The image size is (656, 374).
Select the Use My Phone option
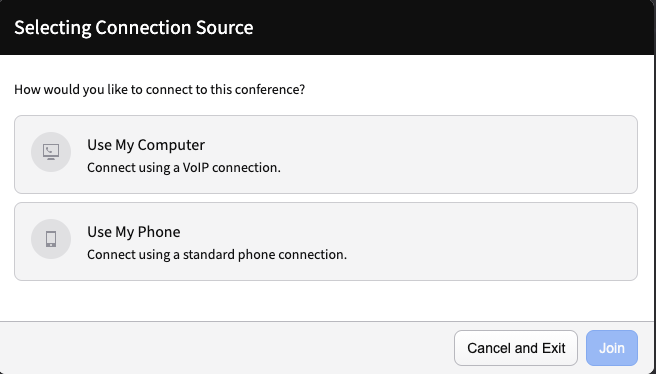(326, 241)
